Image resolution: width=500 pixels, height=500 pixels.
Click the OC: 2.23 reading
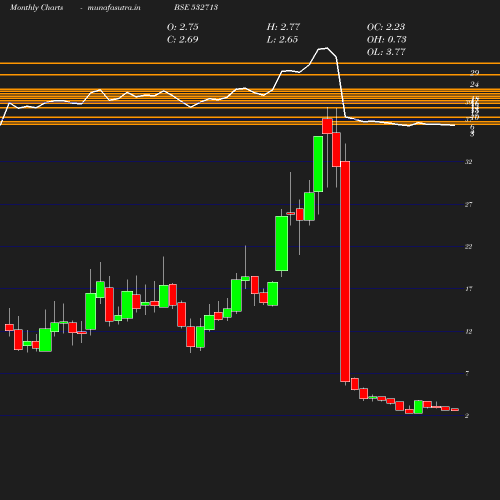point(386,27)
